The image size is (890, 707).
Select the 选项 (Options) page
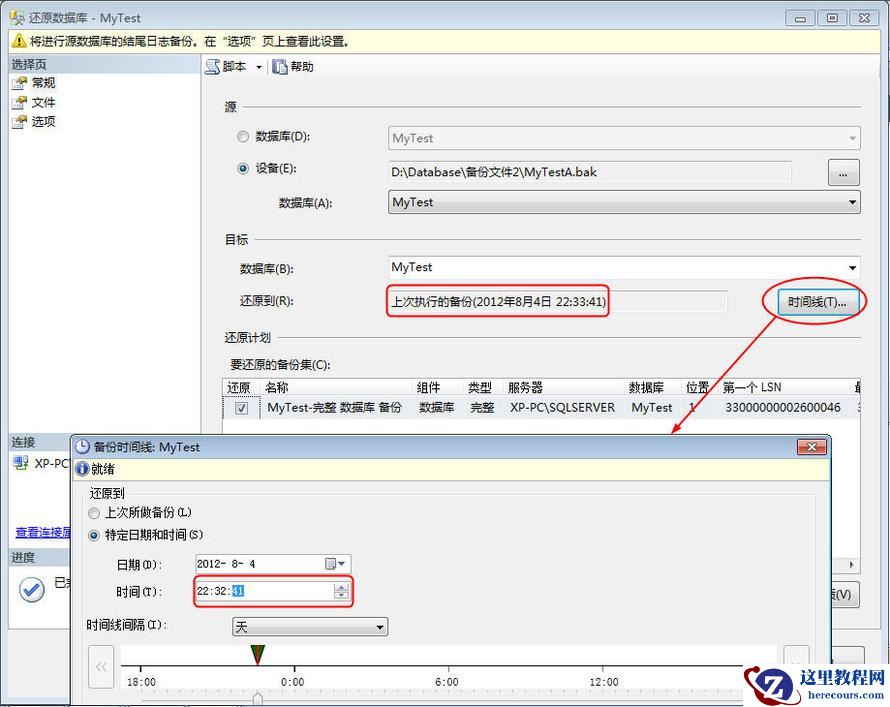click(43, 121)
